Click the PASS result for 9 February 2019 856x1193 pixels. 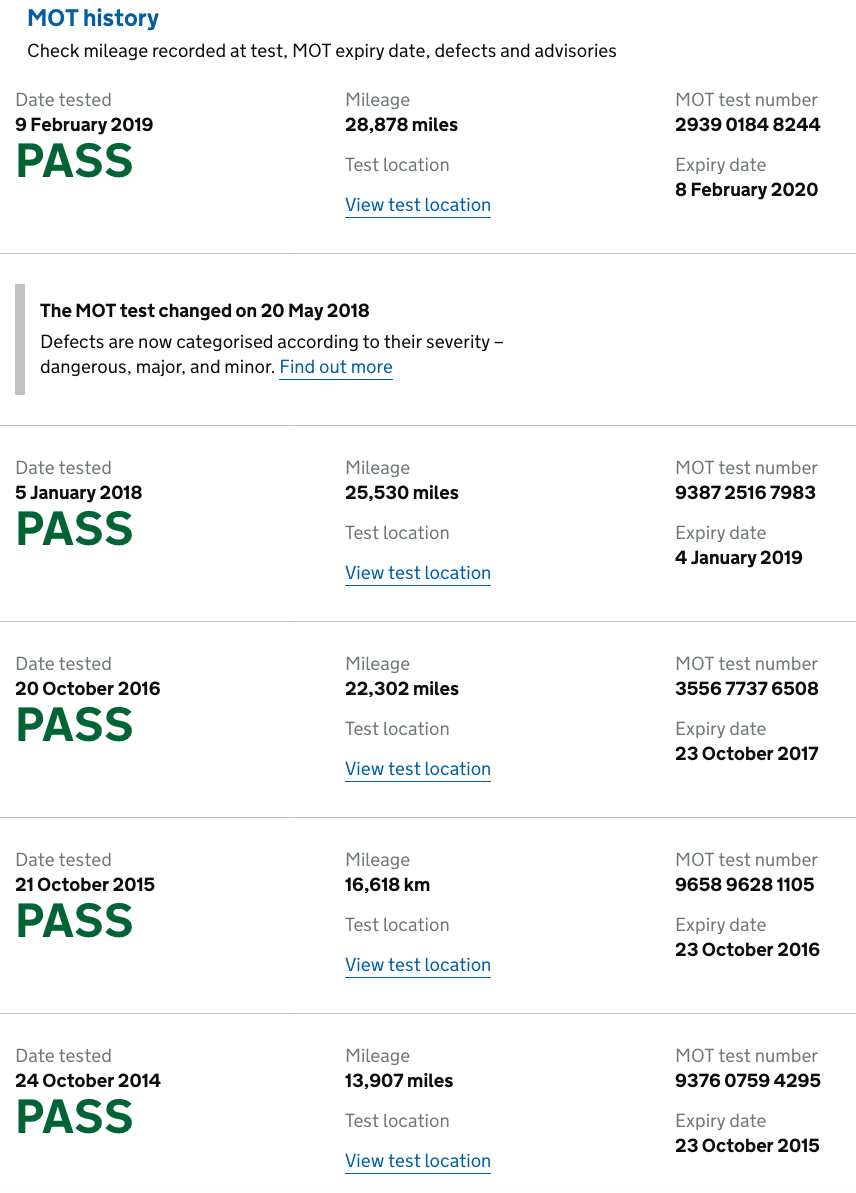pyautogui.click(x=75, y=162)
